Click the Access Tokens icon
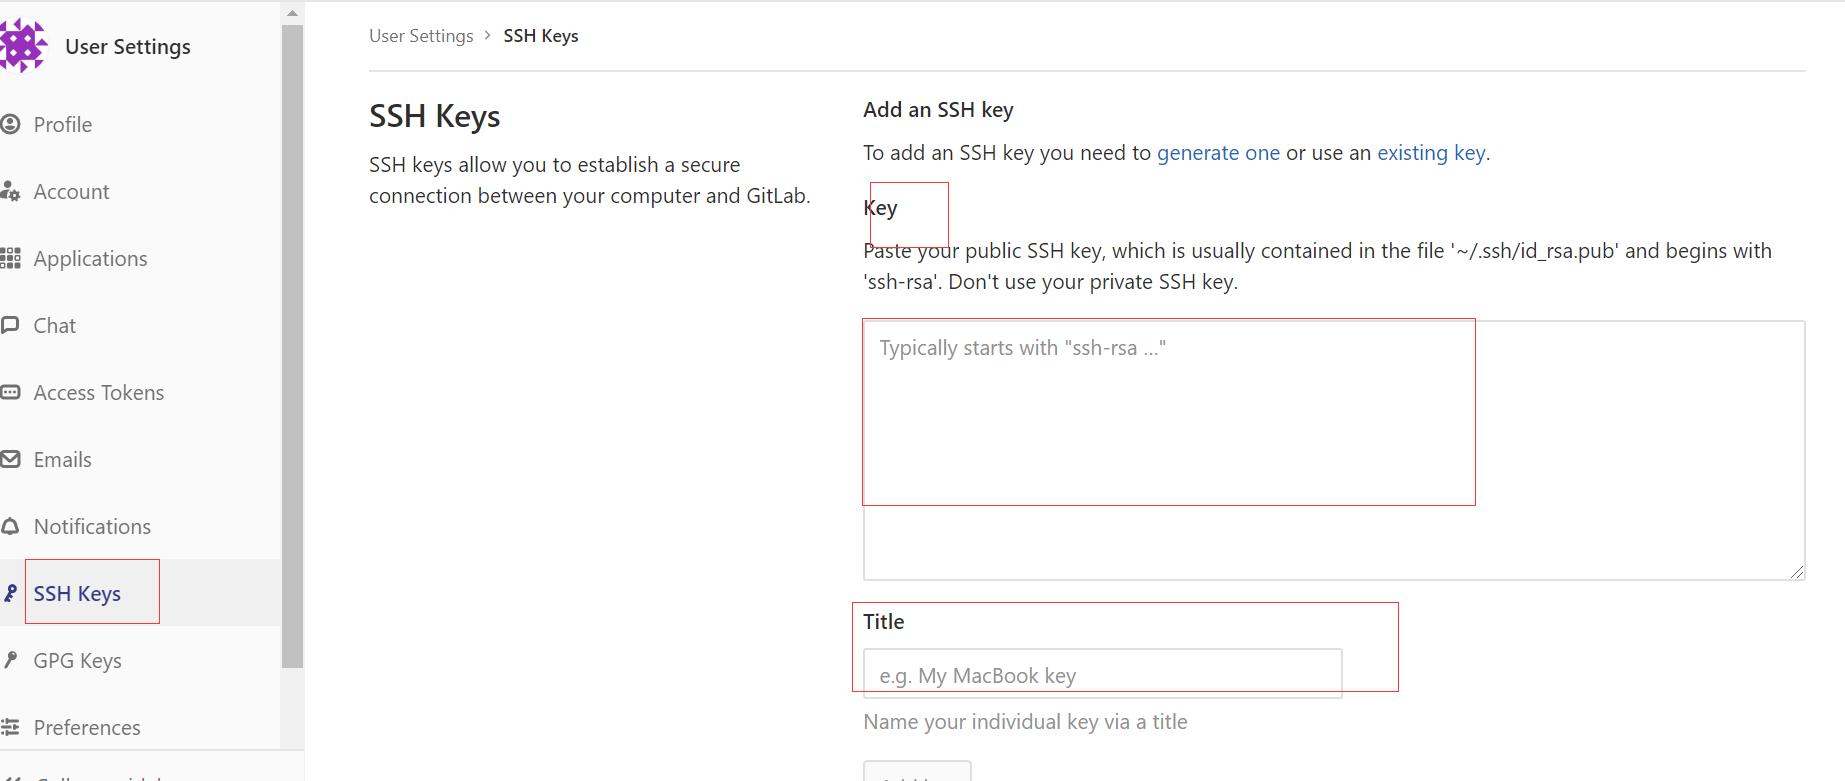 pos(11,392)
